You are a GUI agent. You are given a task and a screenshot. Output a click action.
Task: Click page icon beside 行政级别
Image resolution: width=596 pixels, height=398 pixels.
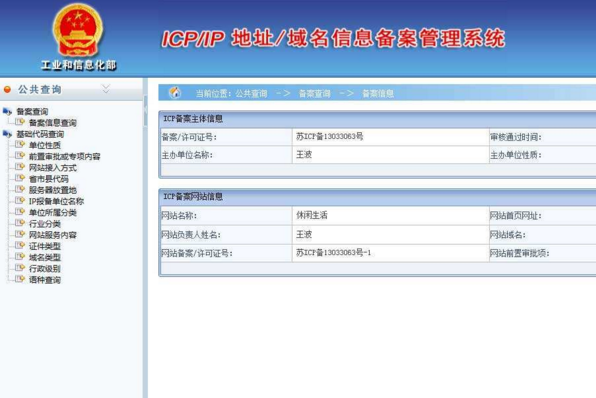(x=20, y=268)
